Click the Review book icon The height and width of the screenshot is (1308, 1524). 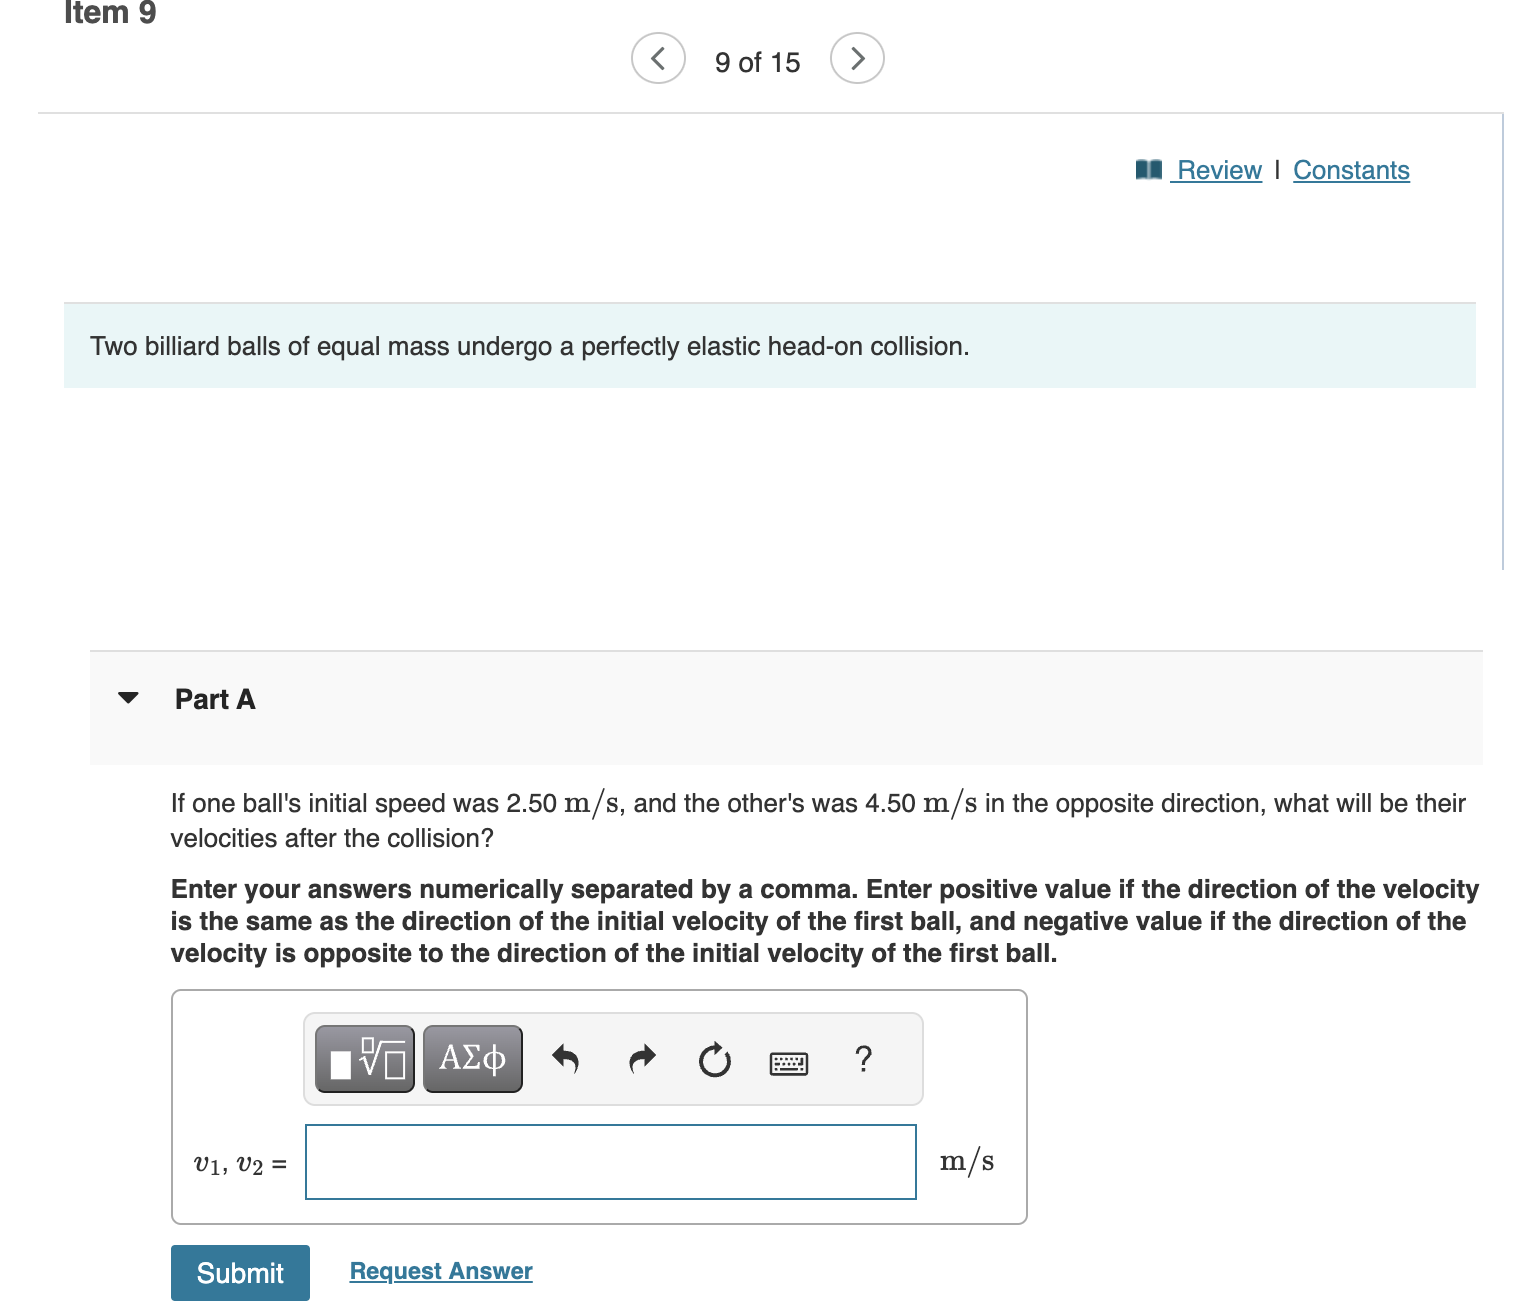[x=1149, y=169]
